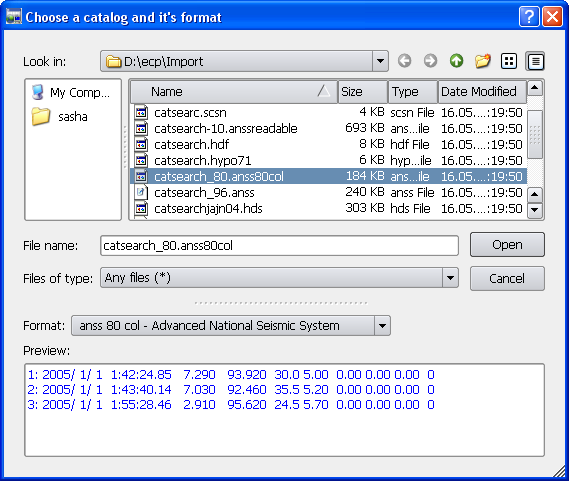This screenshot has height=481, width=569.
Task: Click the dialog's question-mark Help button
Action: pos(529,16)
